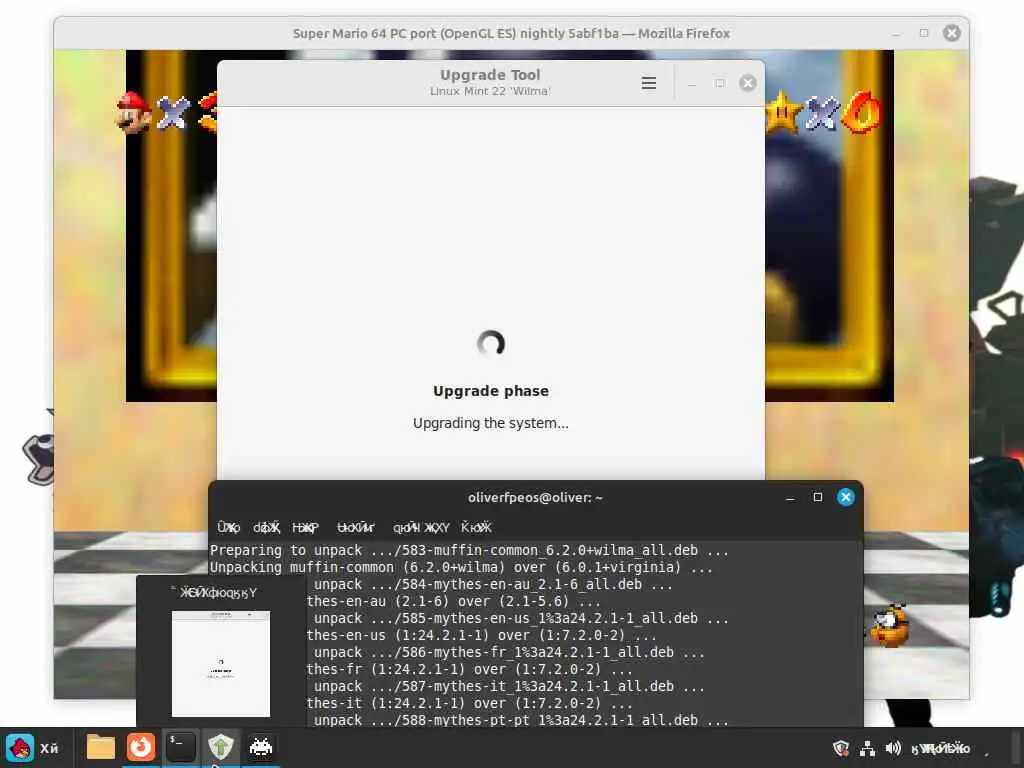This screenshot has height=768, width=1024.
Task: Open the wired network tray icon
Action: pyautogui.click(x=867, y=748)
